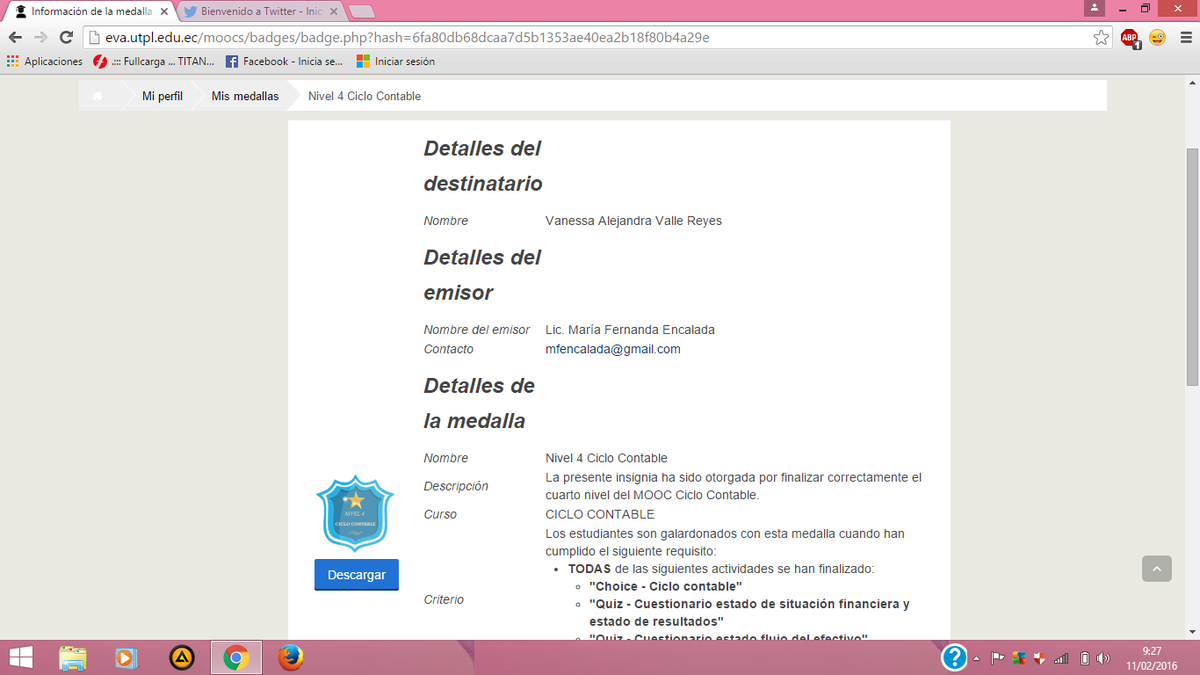
Task: Open the Windows Start button
Action: tap(20, 658)
